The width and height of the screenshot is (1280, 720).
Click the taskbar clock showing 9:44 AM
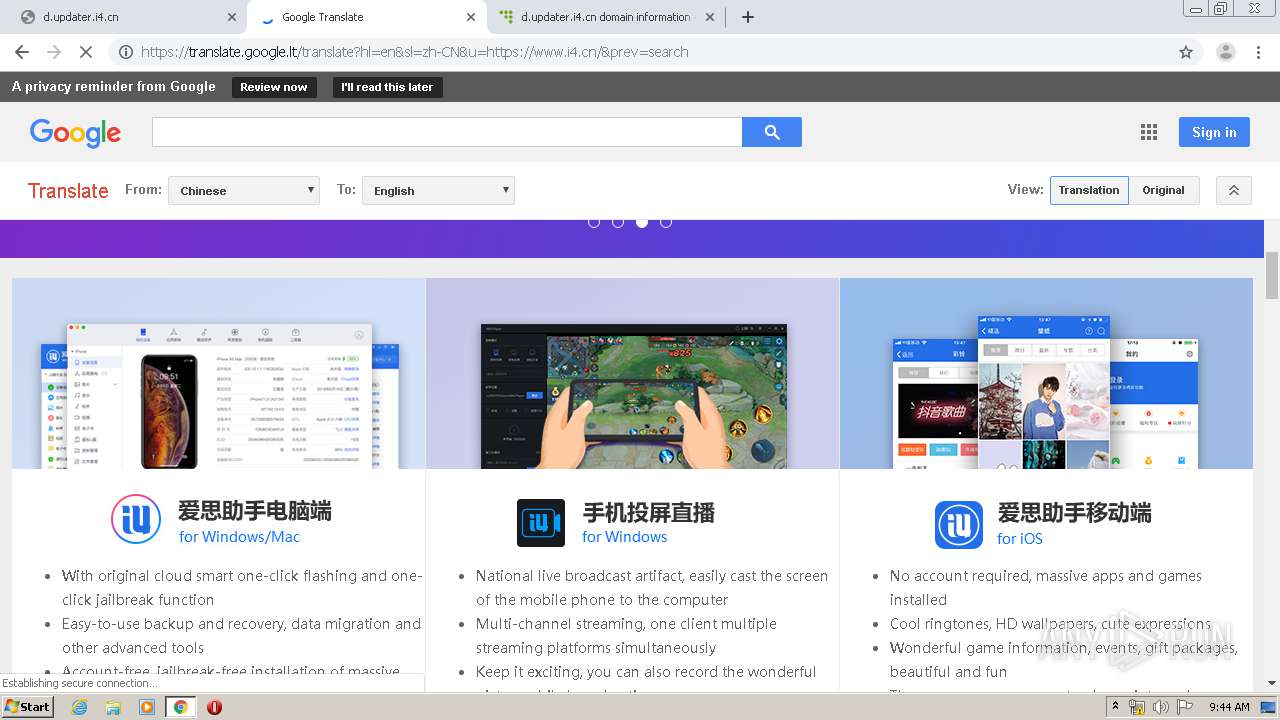[x=1229, y=707]
